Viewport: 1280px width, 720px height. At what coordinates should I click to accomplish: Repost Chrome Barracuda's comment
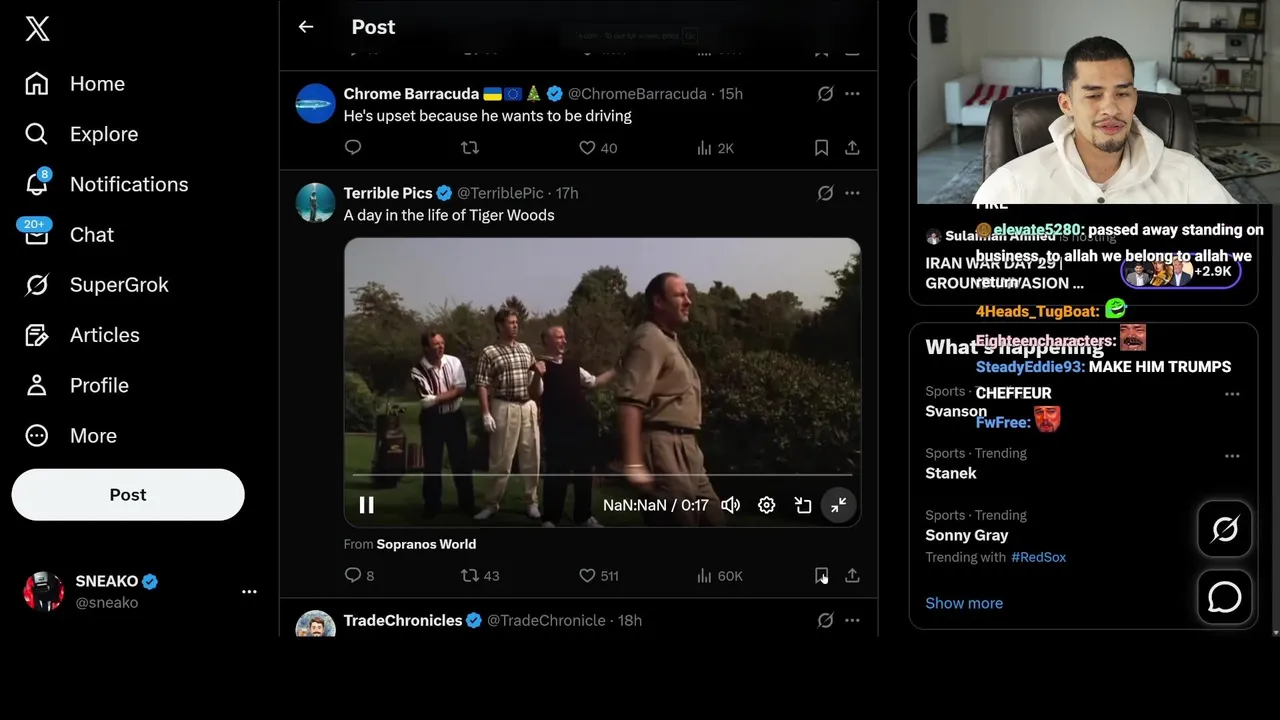pos(469,148)
